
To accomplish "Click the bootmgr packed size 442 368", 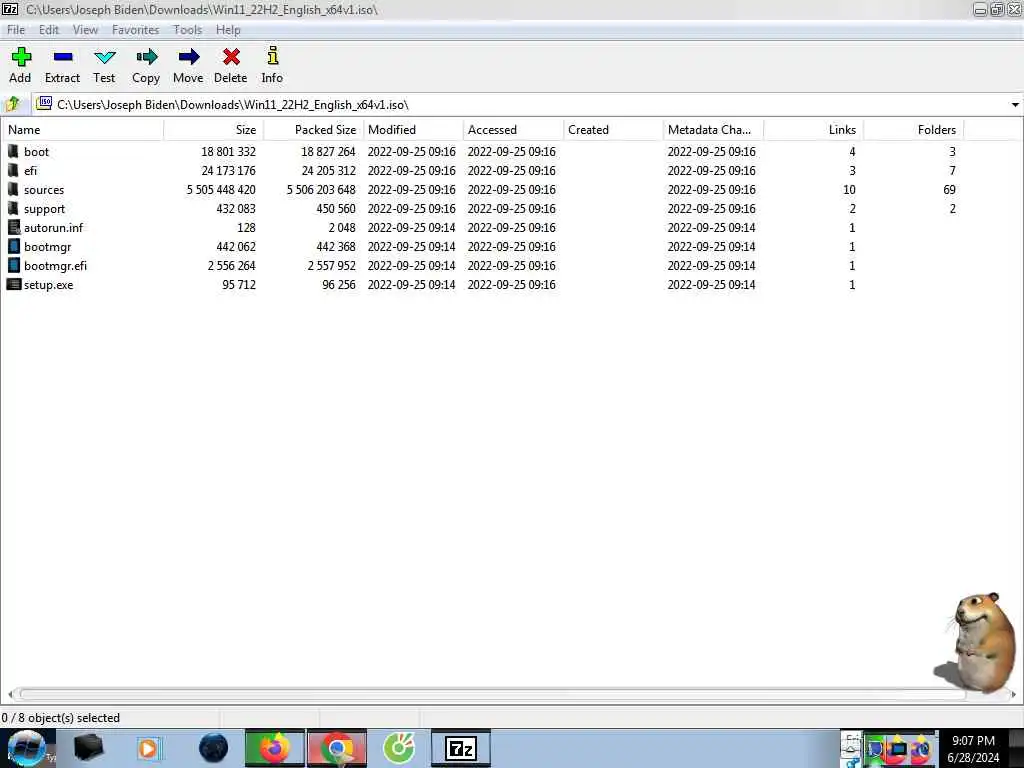I will [x=336, y=247].
